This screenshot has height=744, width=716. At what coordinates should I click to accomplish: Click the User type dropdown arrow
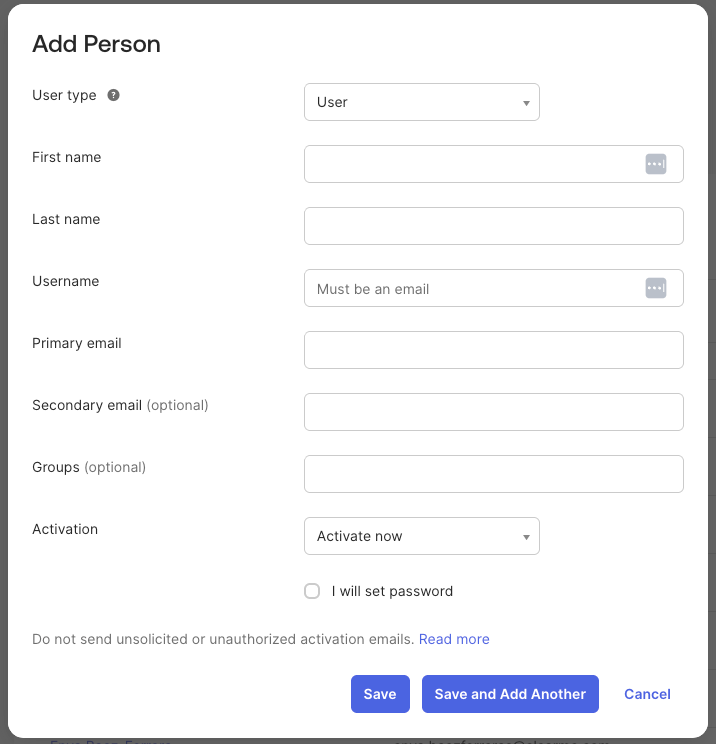(526, 103)
